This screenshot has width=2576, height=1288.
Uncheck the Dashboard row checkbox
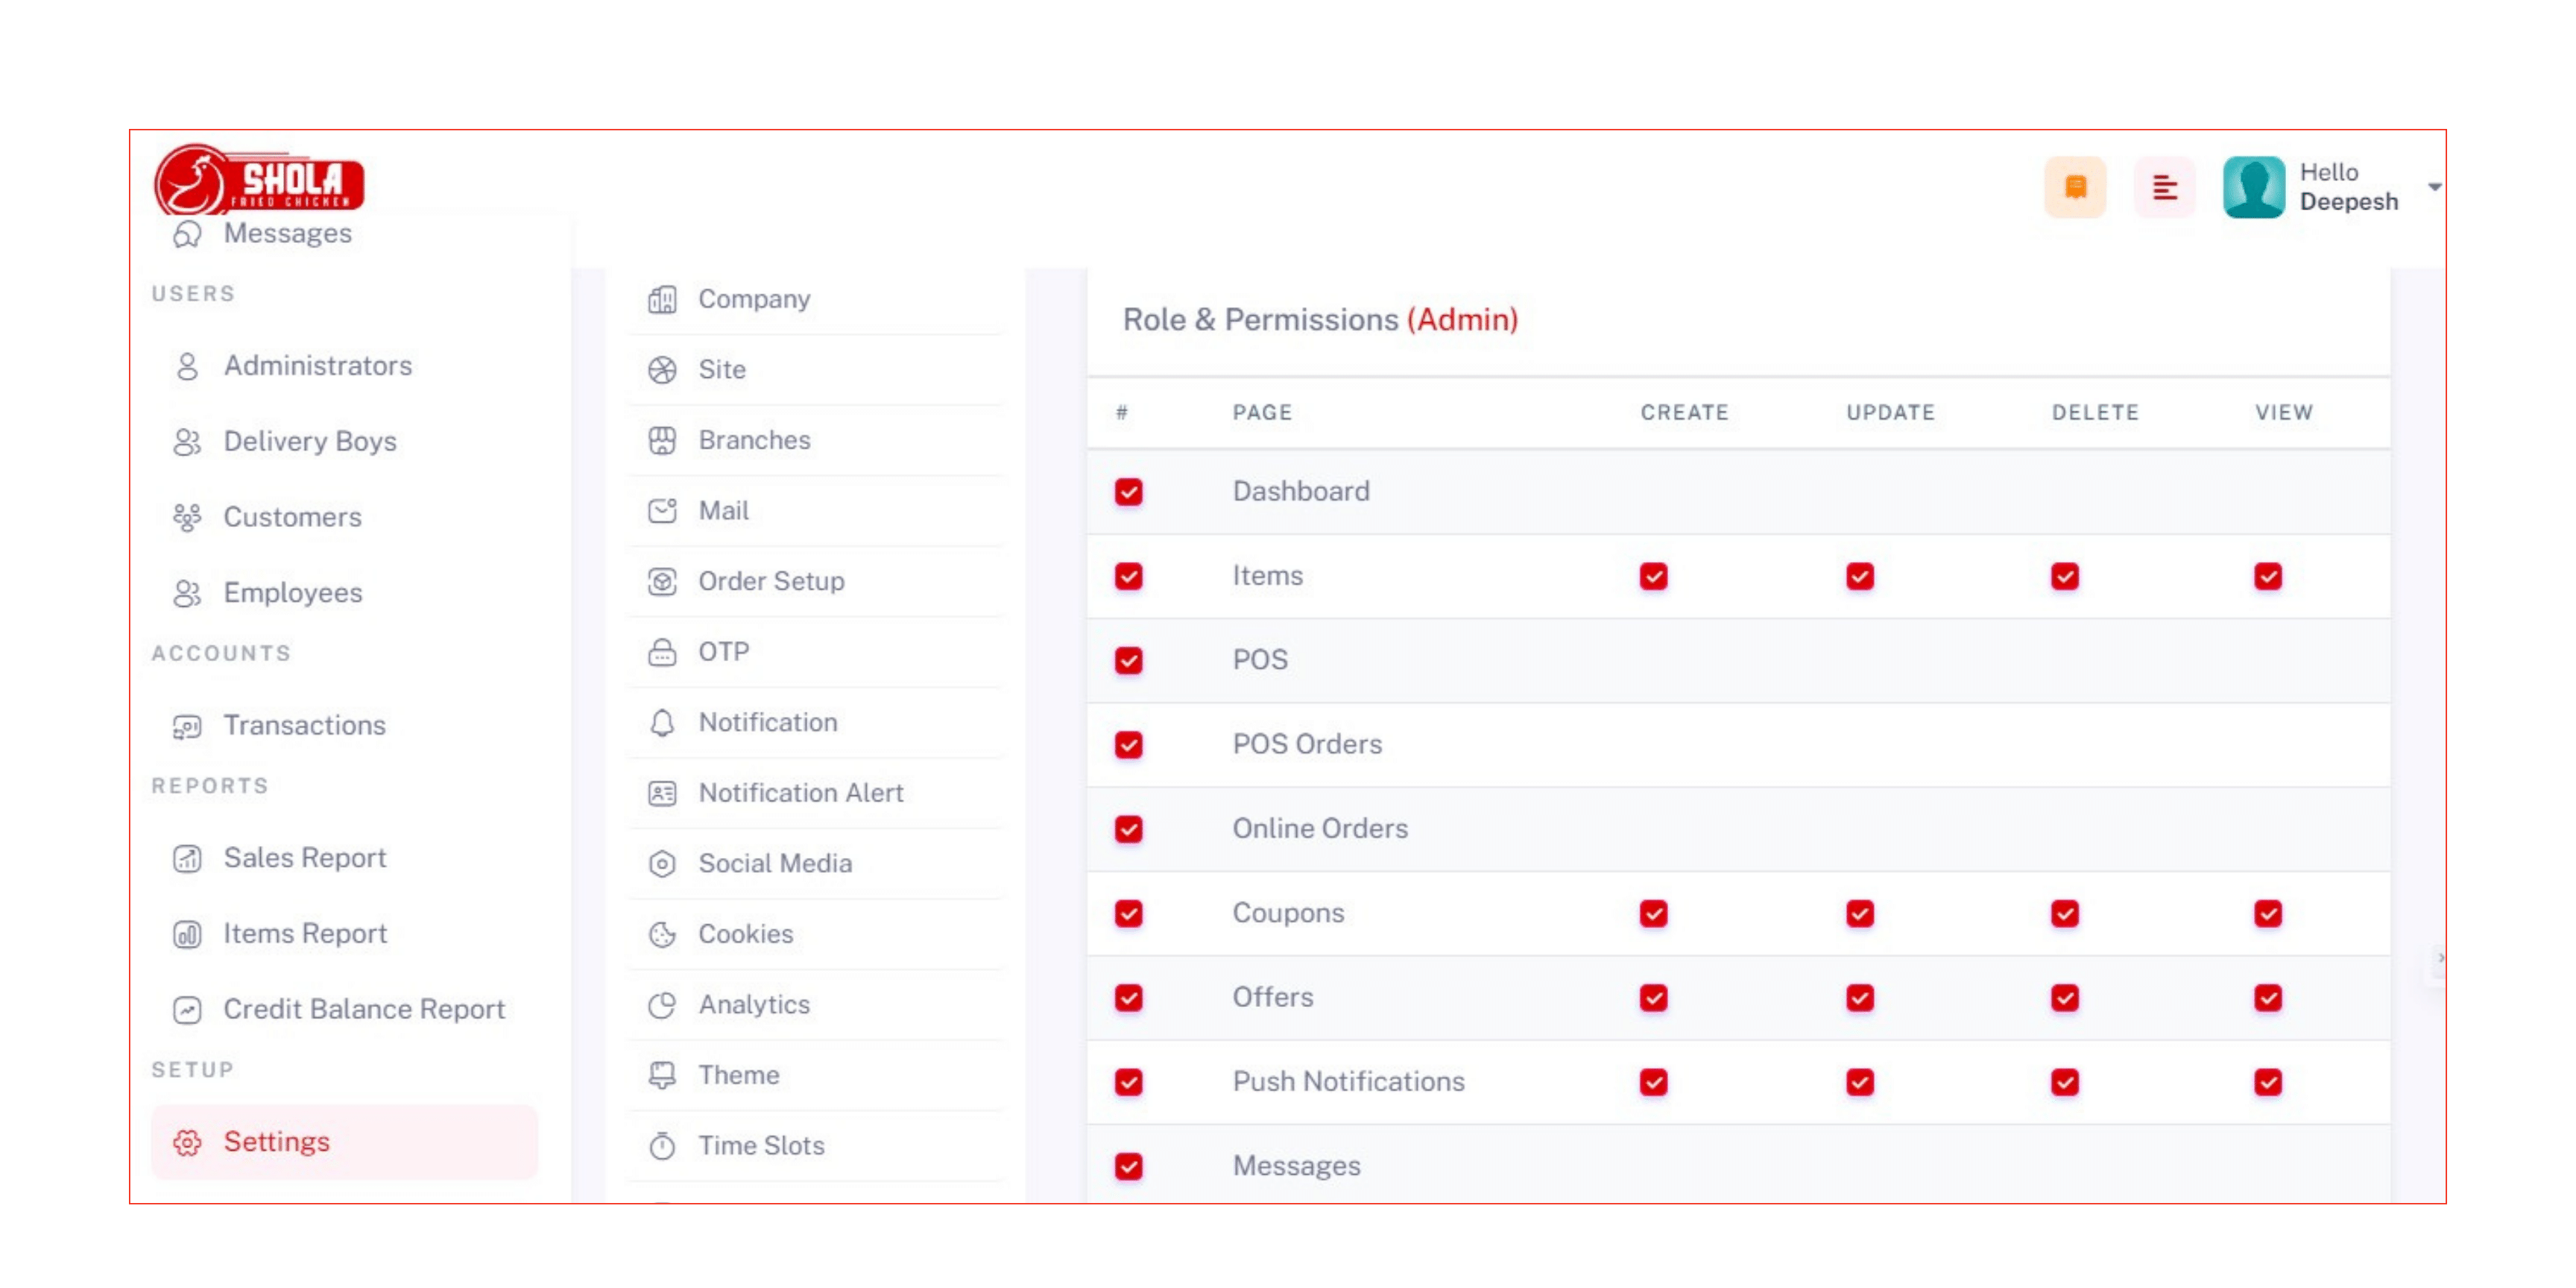(1129, 492)
